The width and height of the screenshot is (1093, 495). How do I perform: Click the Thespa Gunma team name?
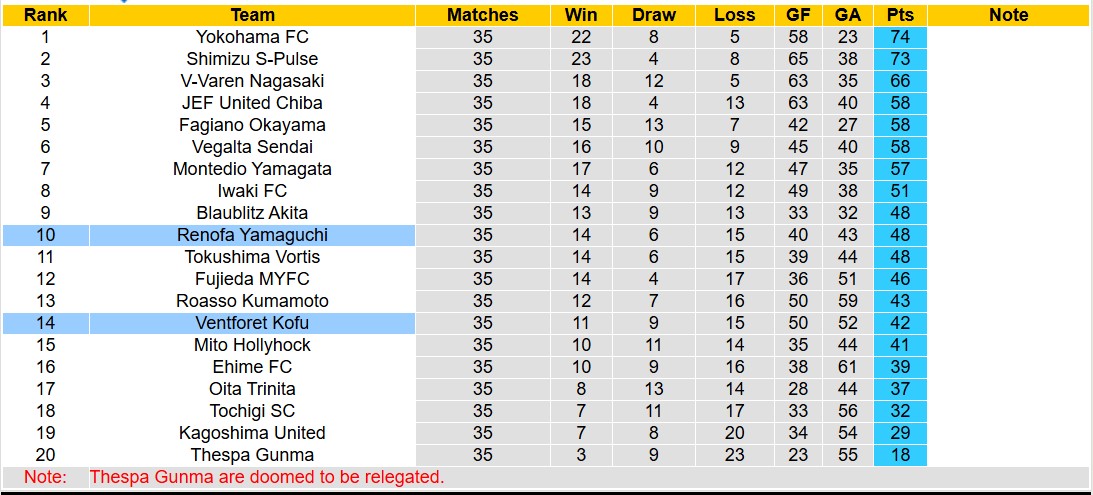pyautogui.click(x=252, y=455)
